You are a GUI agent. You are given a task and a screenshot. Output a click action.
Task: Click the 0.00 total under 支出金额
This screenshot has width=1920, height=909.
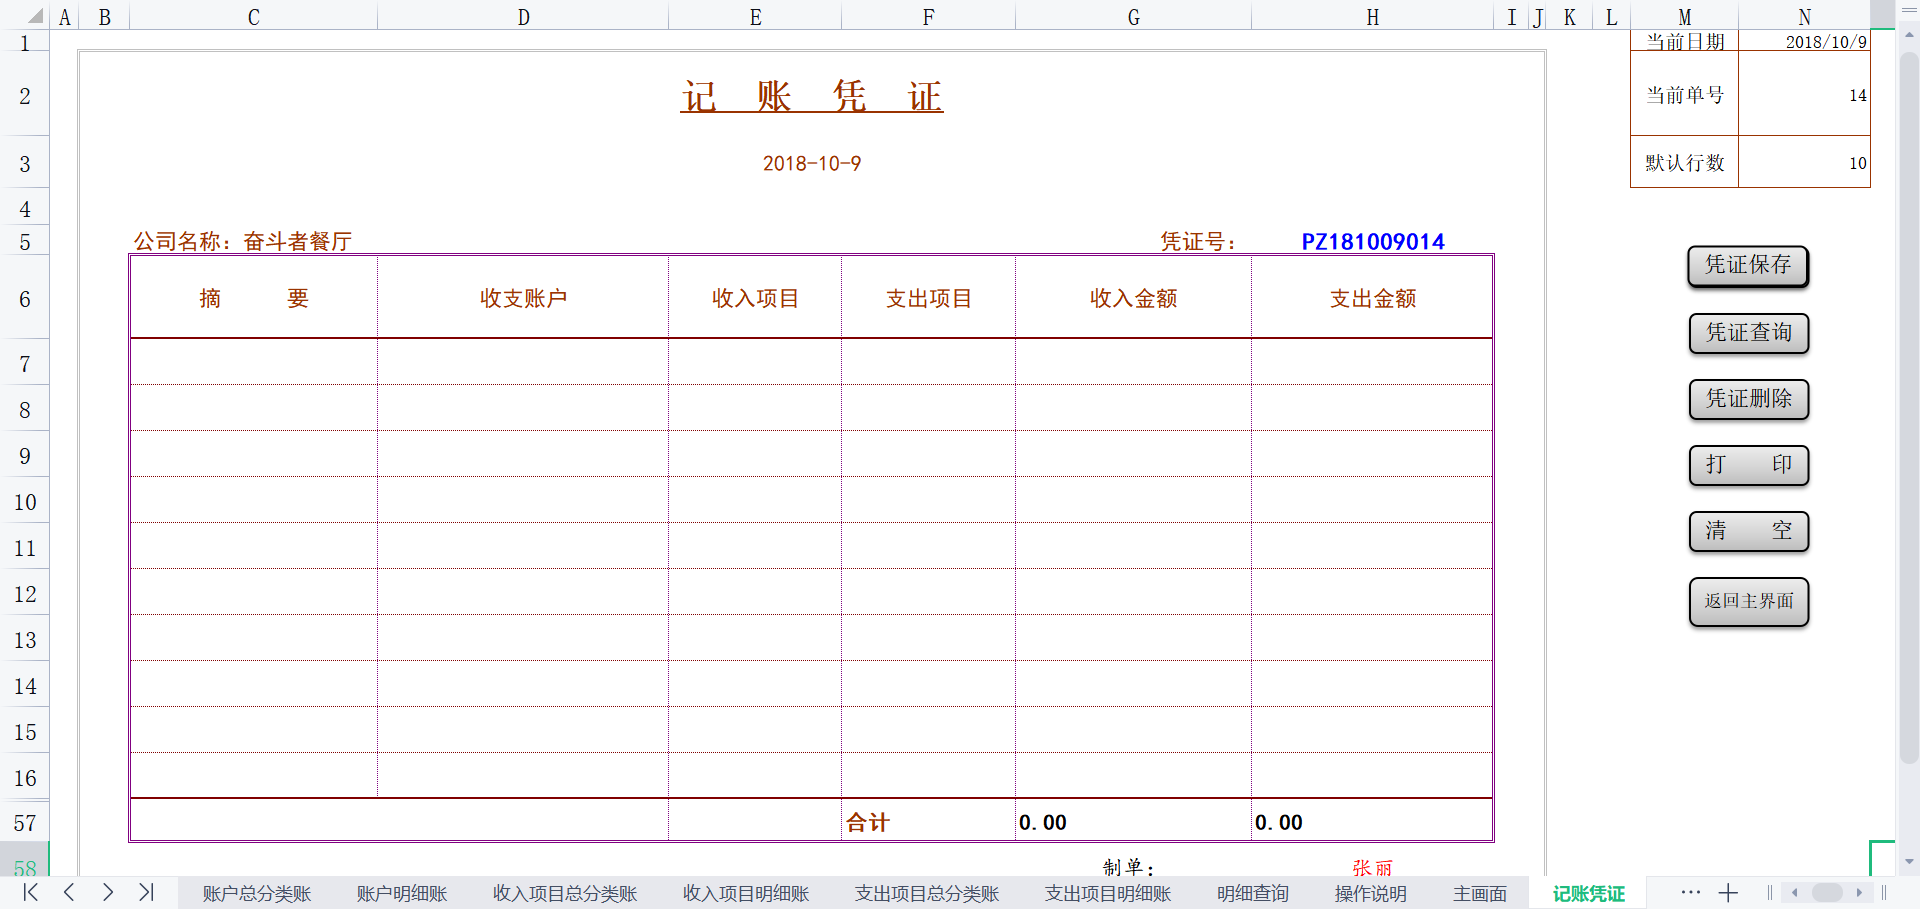click(x=1372, y=822)
